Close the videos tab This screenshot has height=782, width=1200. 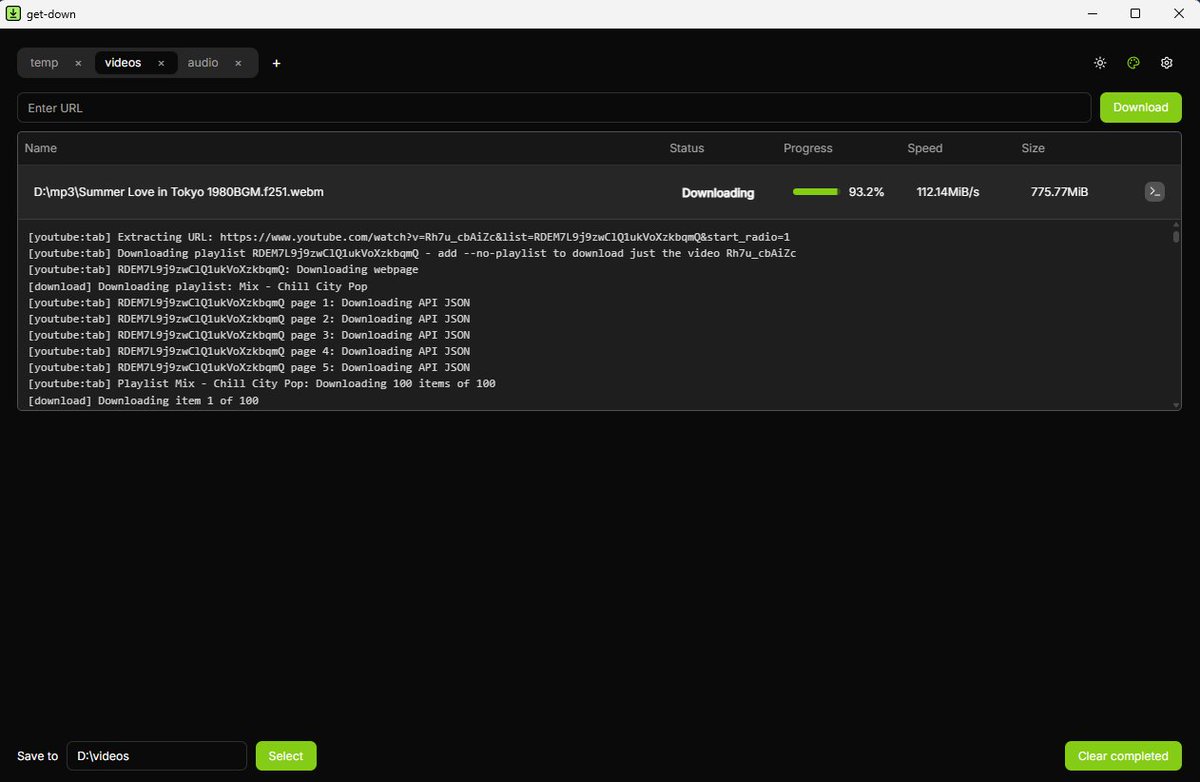pos(161,63)
